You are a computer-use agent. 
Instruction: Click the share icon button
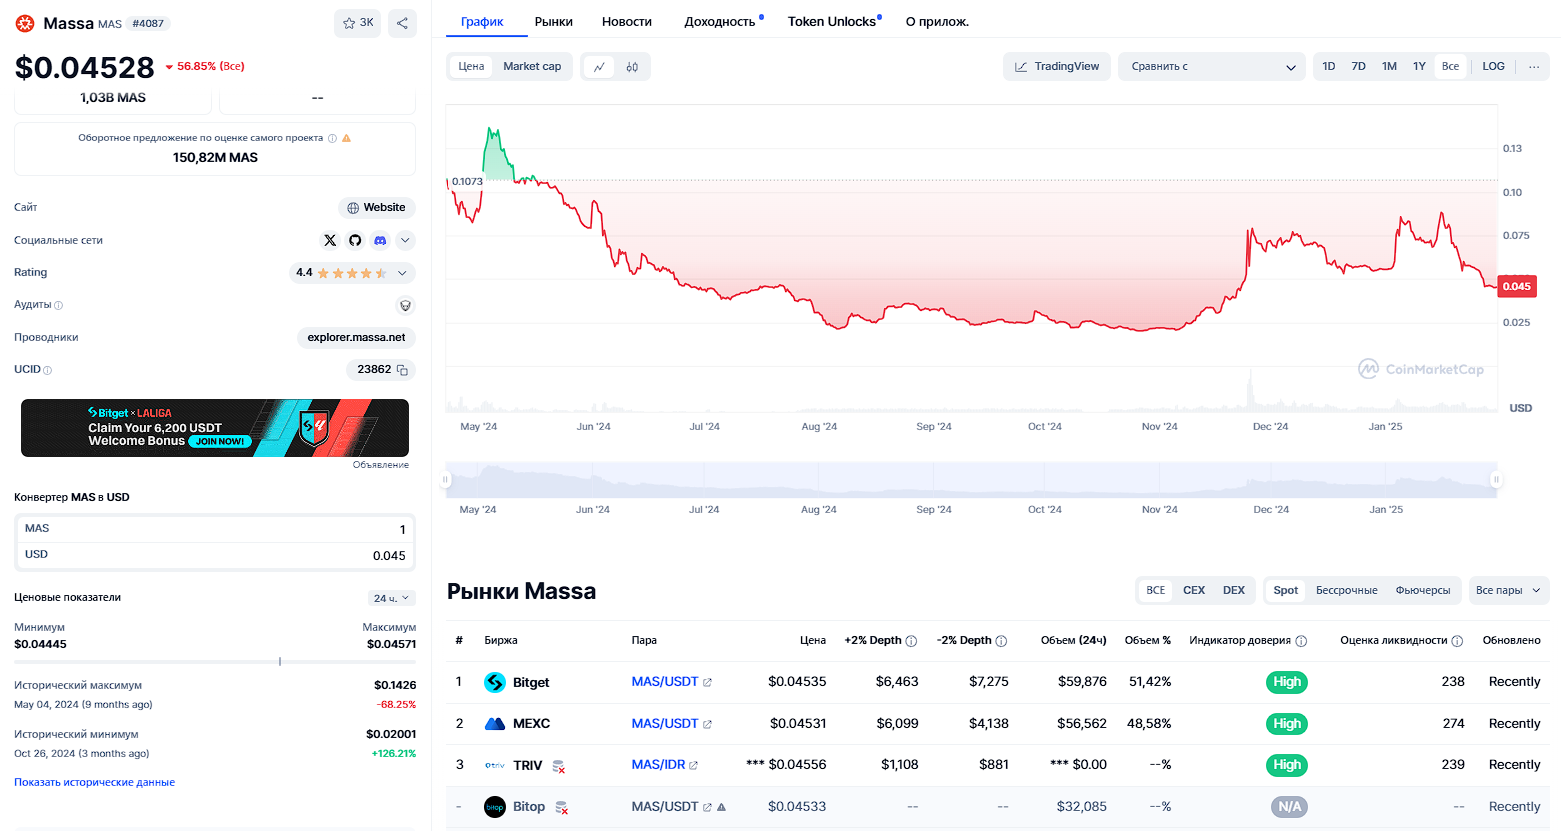(402, 23)
